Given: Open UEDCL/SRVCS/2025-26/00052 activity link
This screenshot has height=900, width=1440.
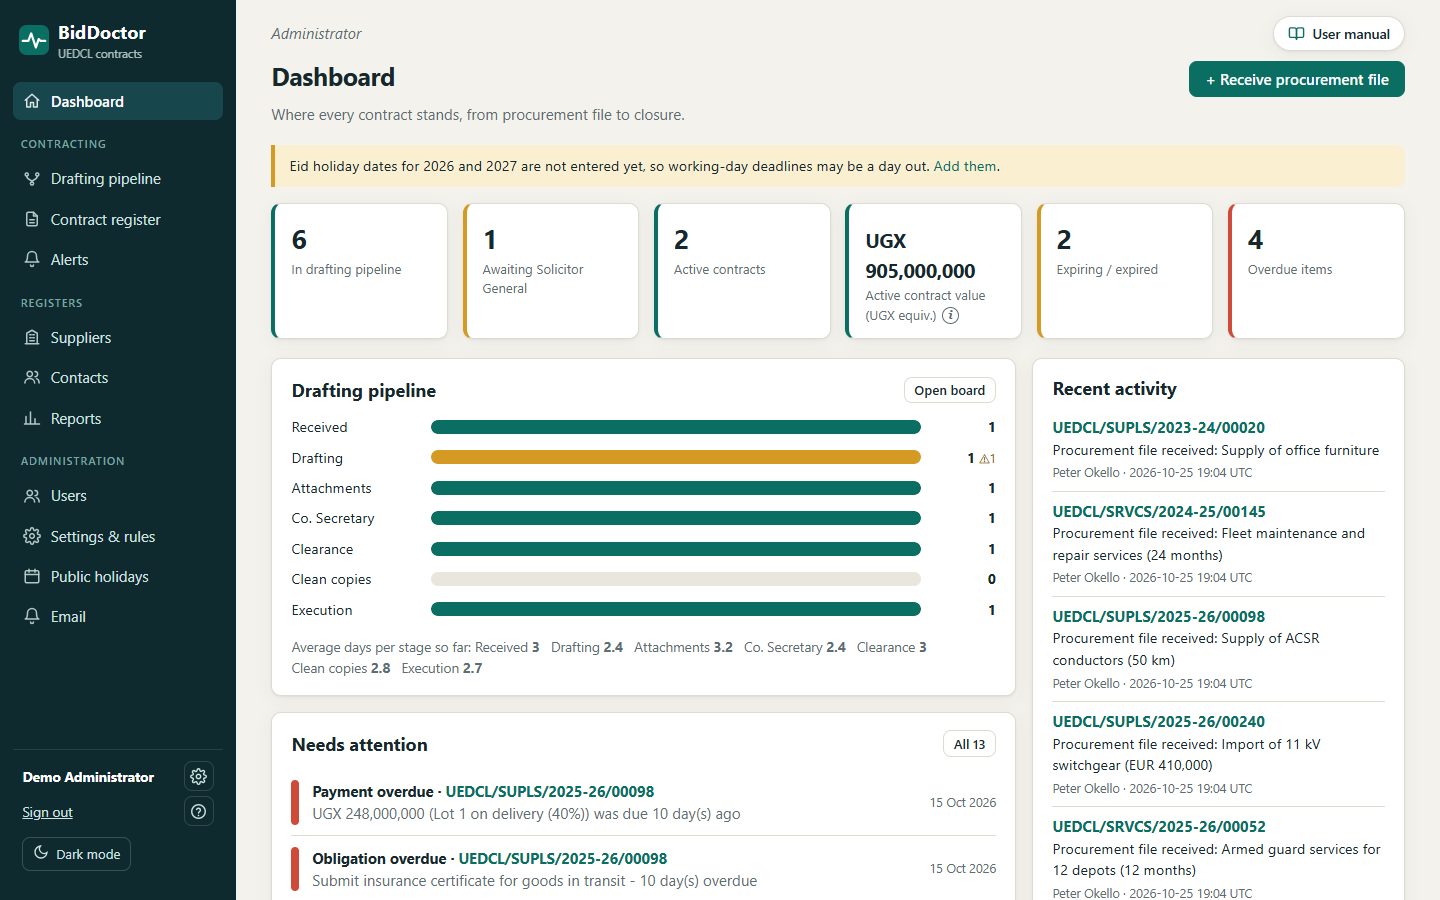Looking at the screenshot, I should 1159,826.
